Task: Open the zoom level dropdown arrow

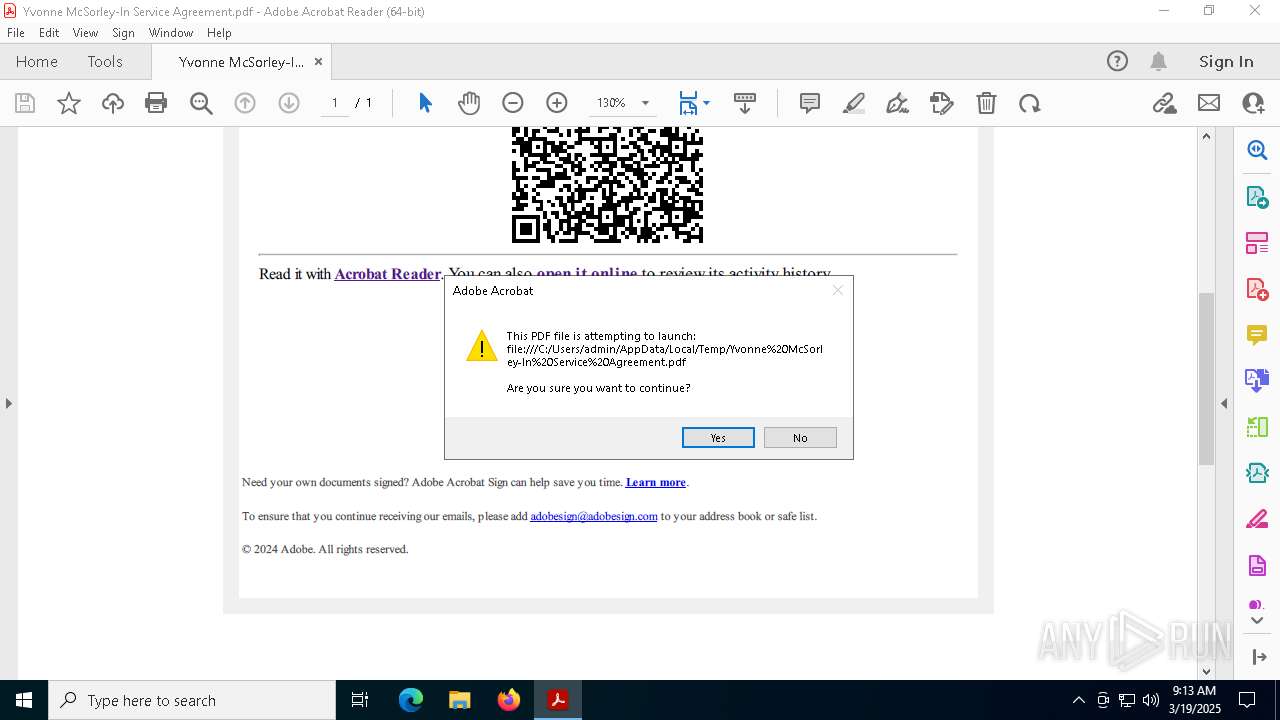Action: click(645, 103)
